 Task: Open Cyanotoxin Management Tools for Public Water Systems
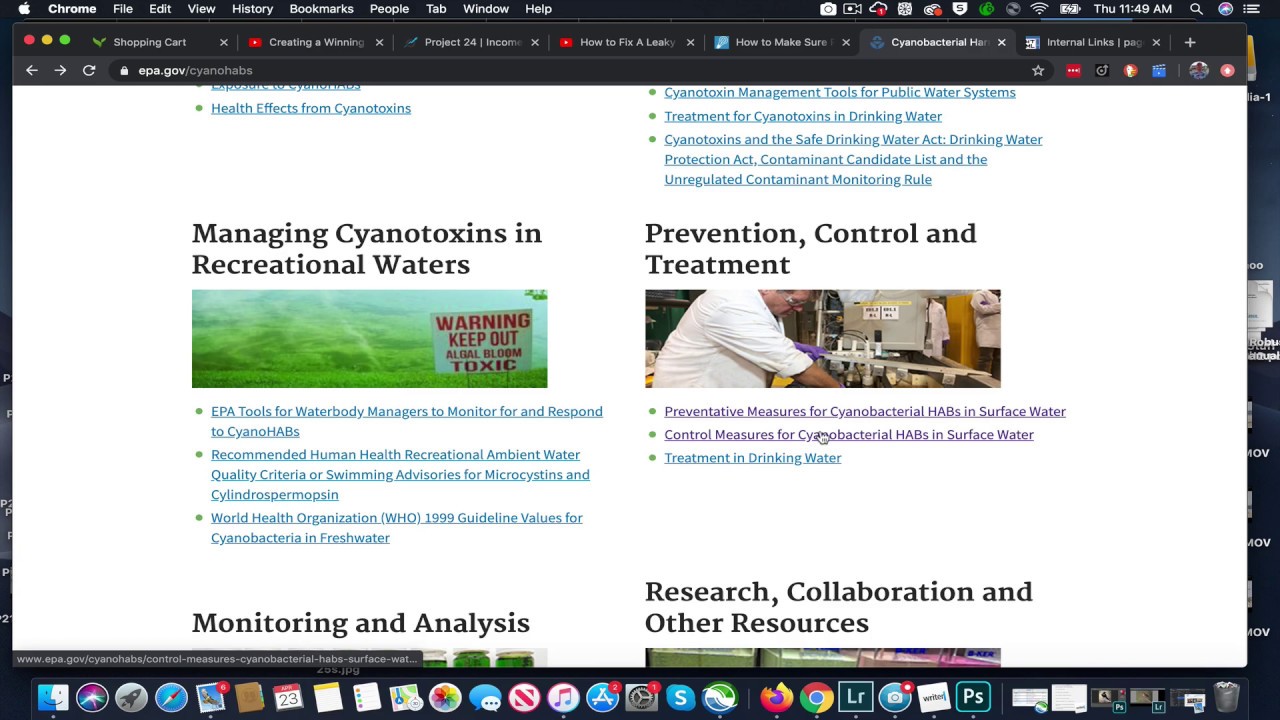(840, 92)
